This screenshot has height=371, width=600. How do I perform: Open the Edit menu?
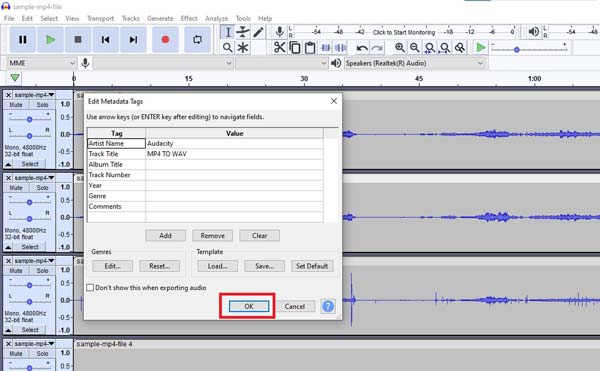tap(27, 18)
